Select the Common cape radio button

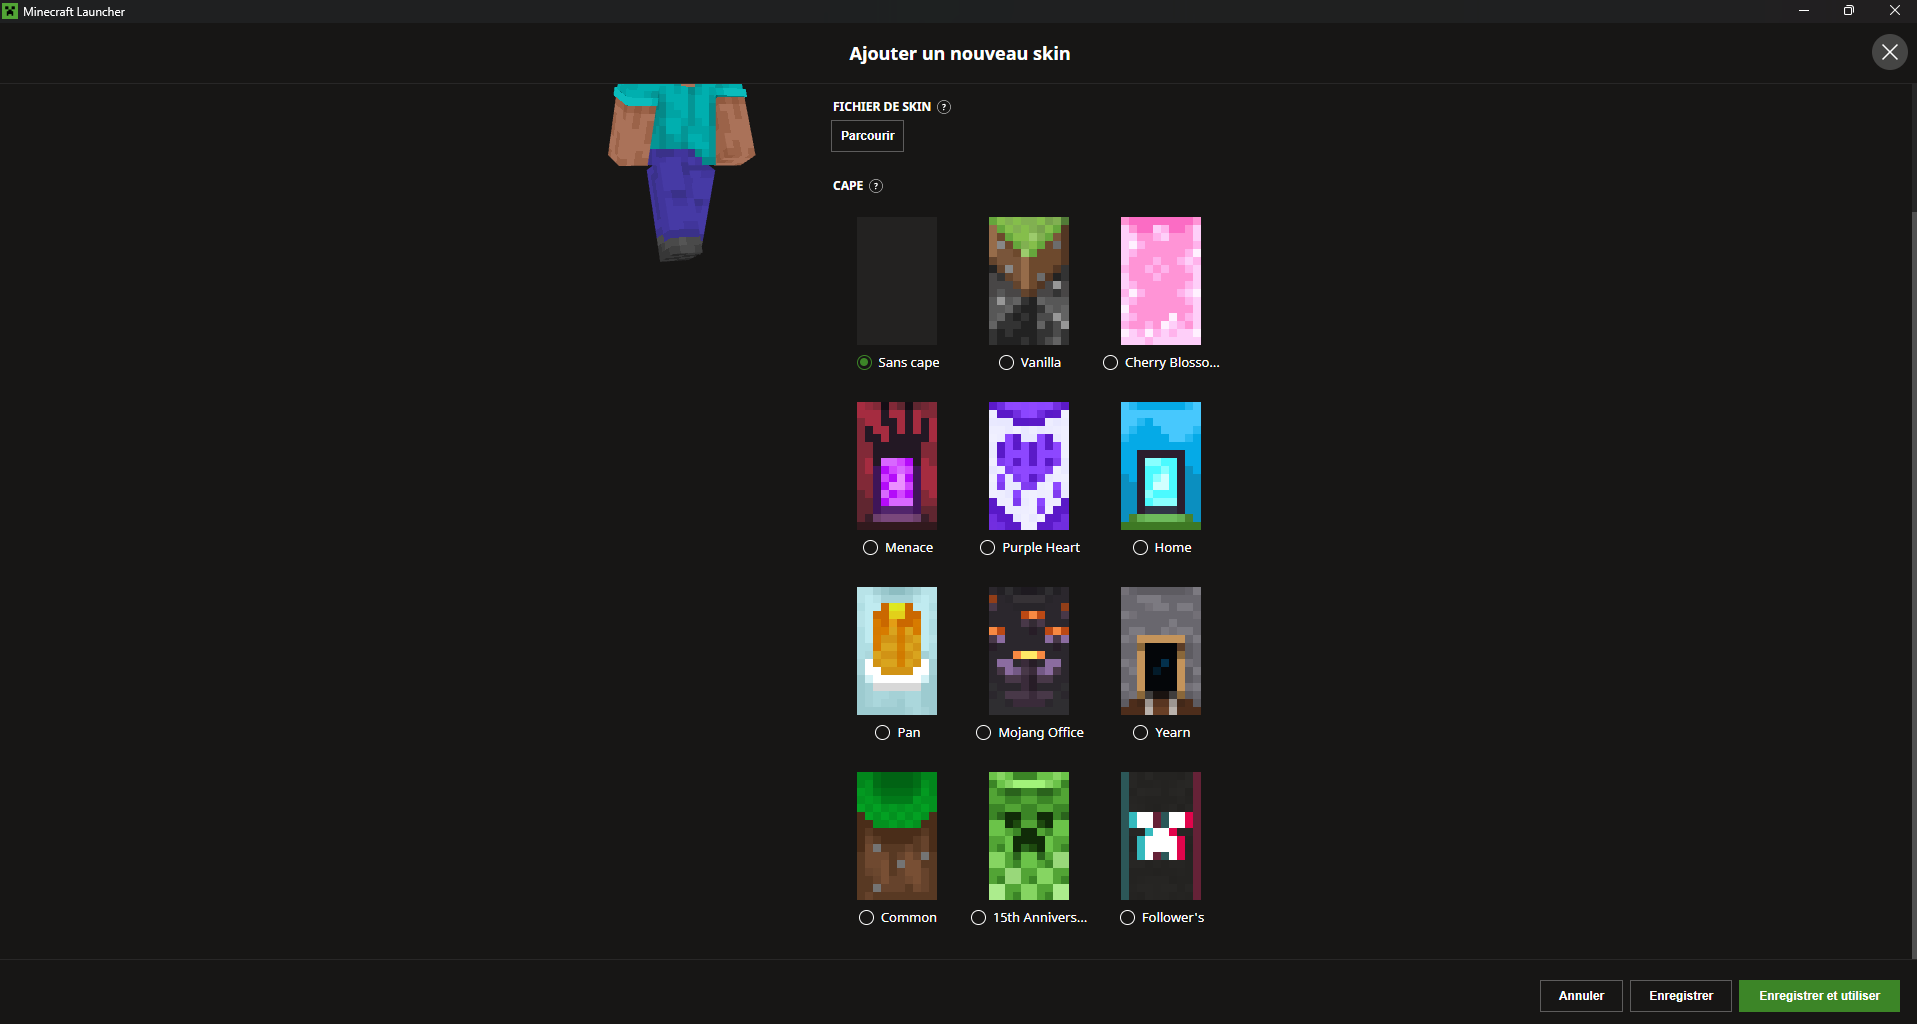867,918
